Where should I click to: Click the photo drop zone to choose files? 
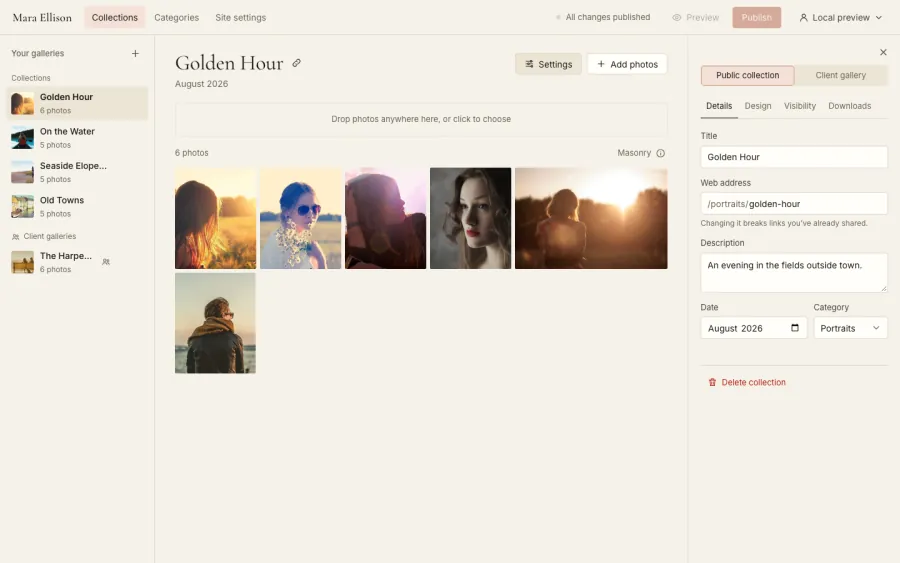421,119
